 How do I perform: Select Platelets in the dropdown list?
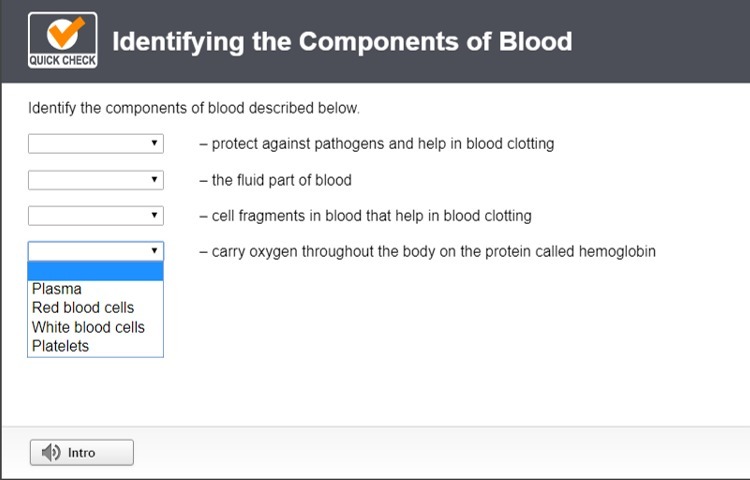(x=61, y=346)
